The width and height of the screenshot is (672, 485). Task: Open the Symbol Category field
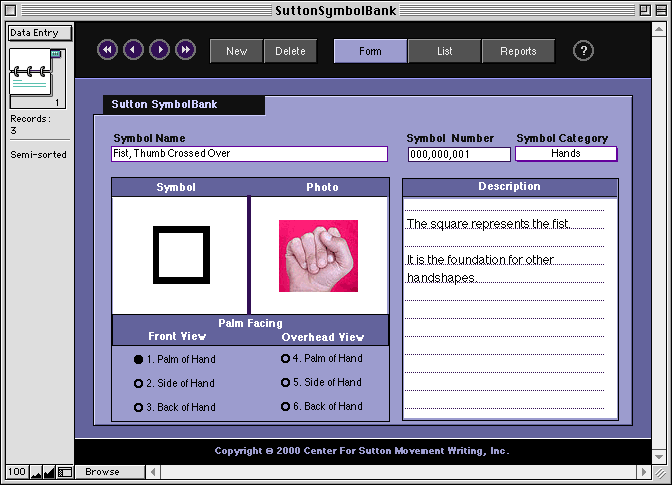coord(566,153)
